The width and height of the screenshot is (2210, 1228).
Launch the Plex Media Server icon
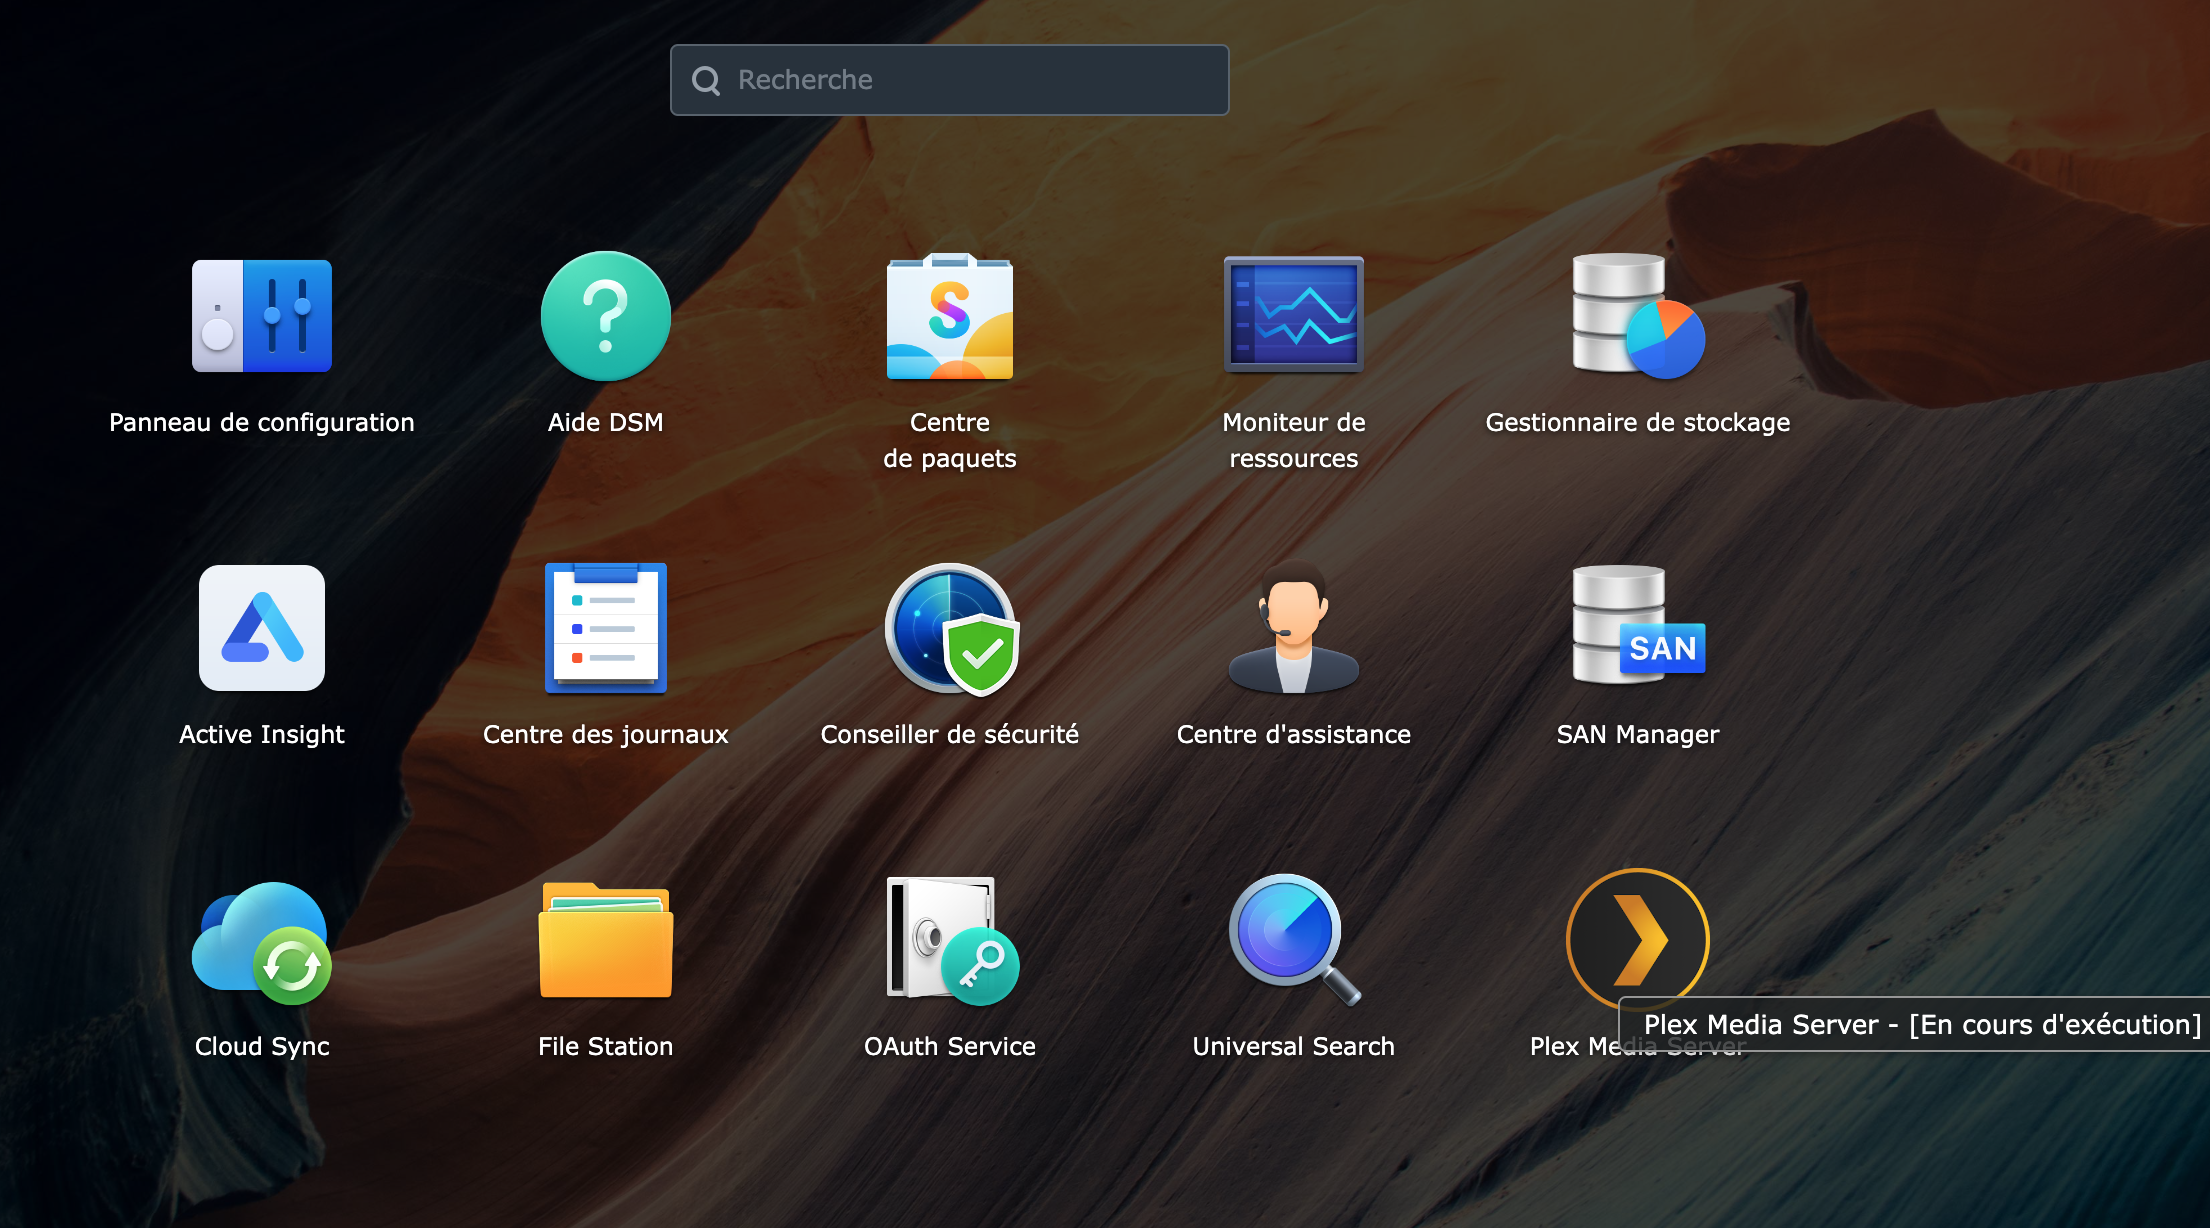1637,939
